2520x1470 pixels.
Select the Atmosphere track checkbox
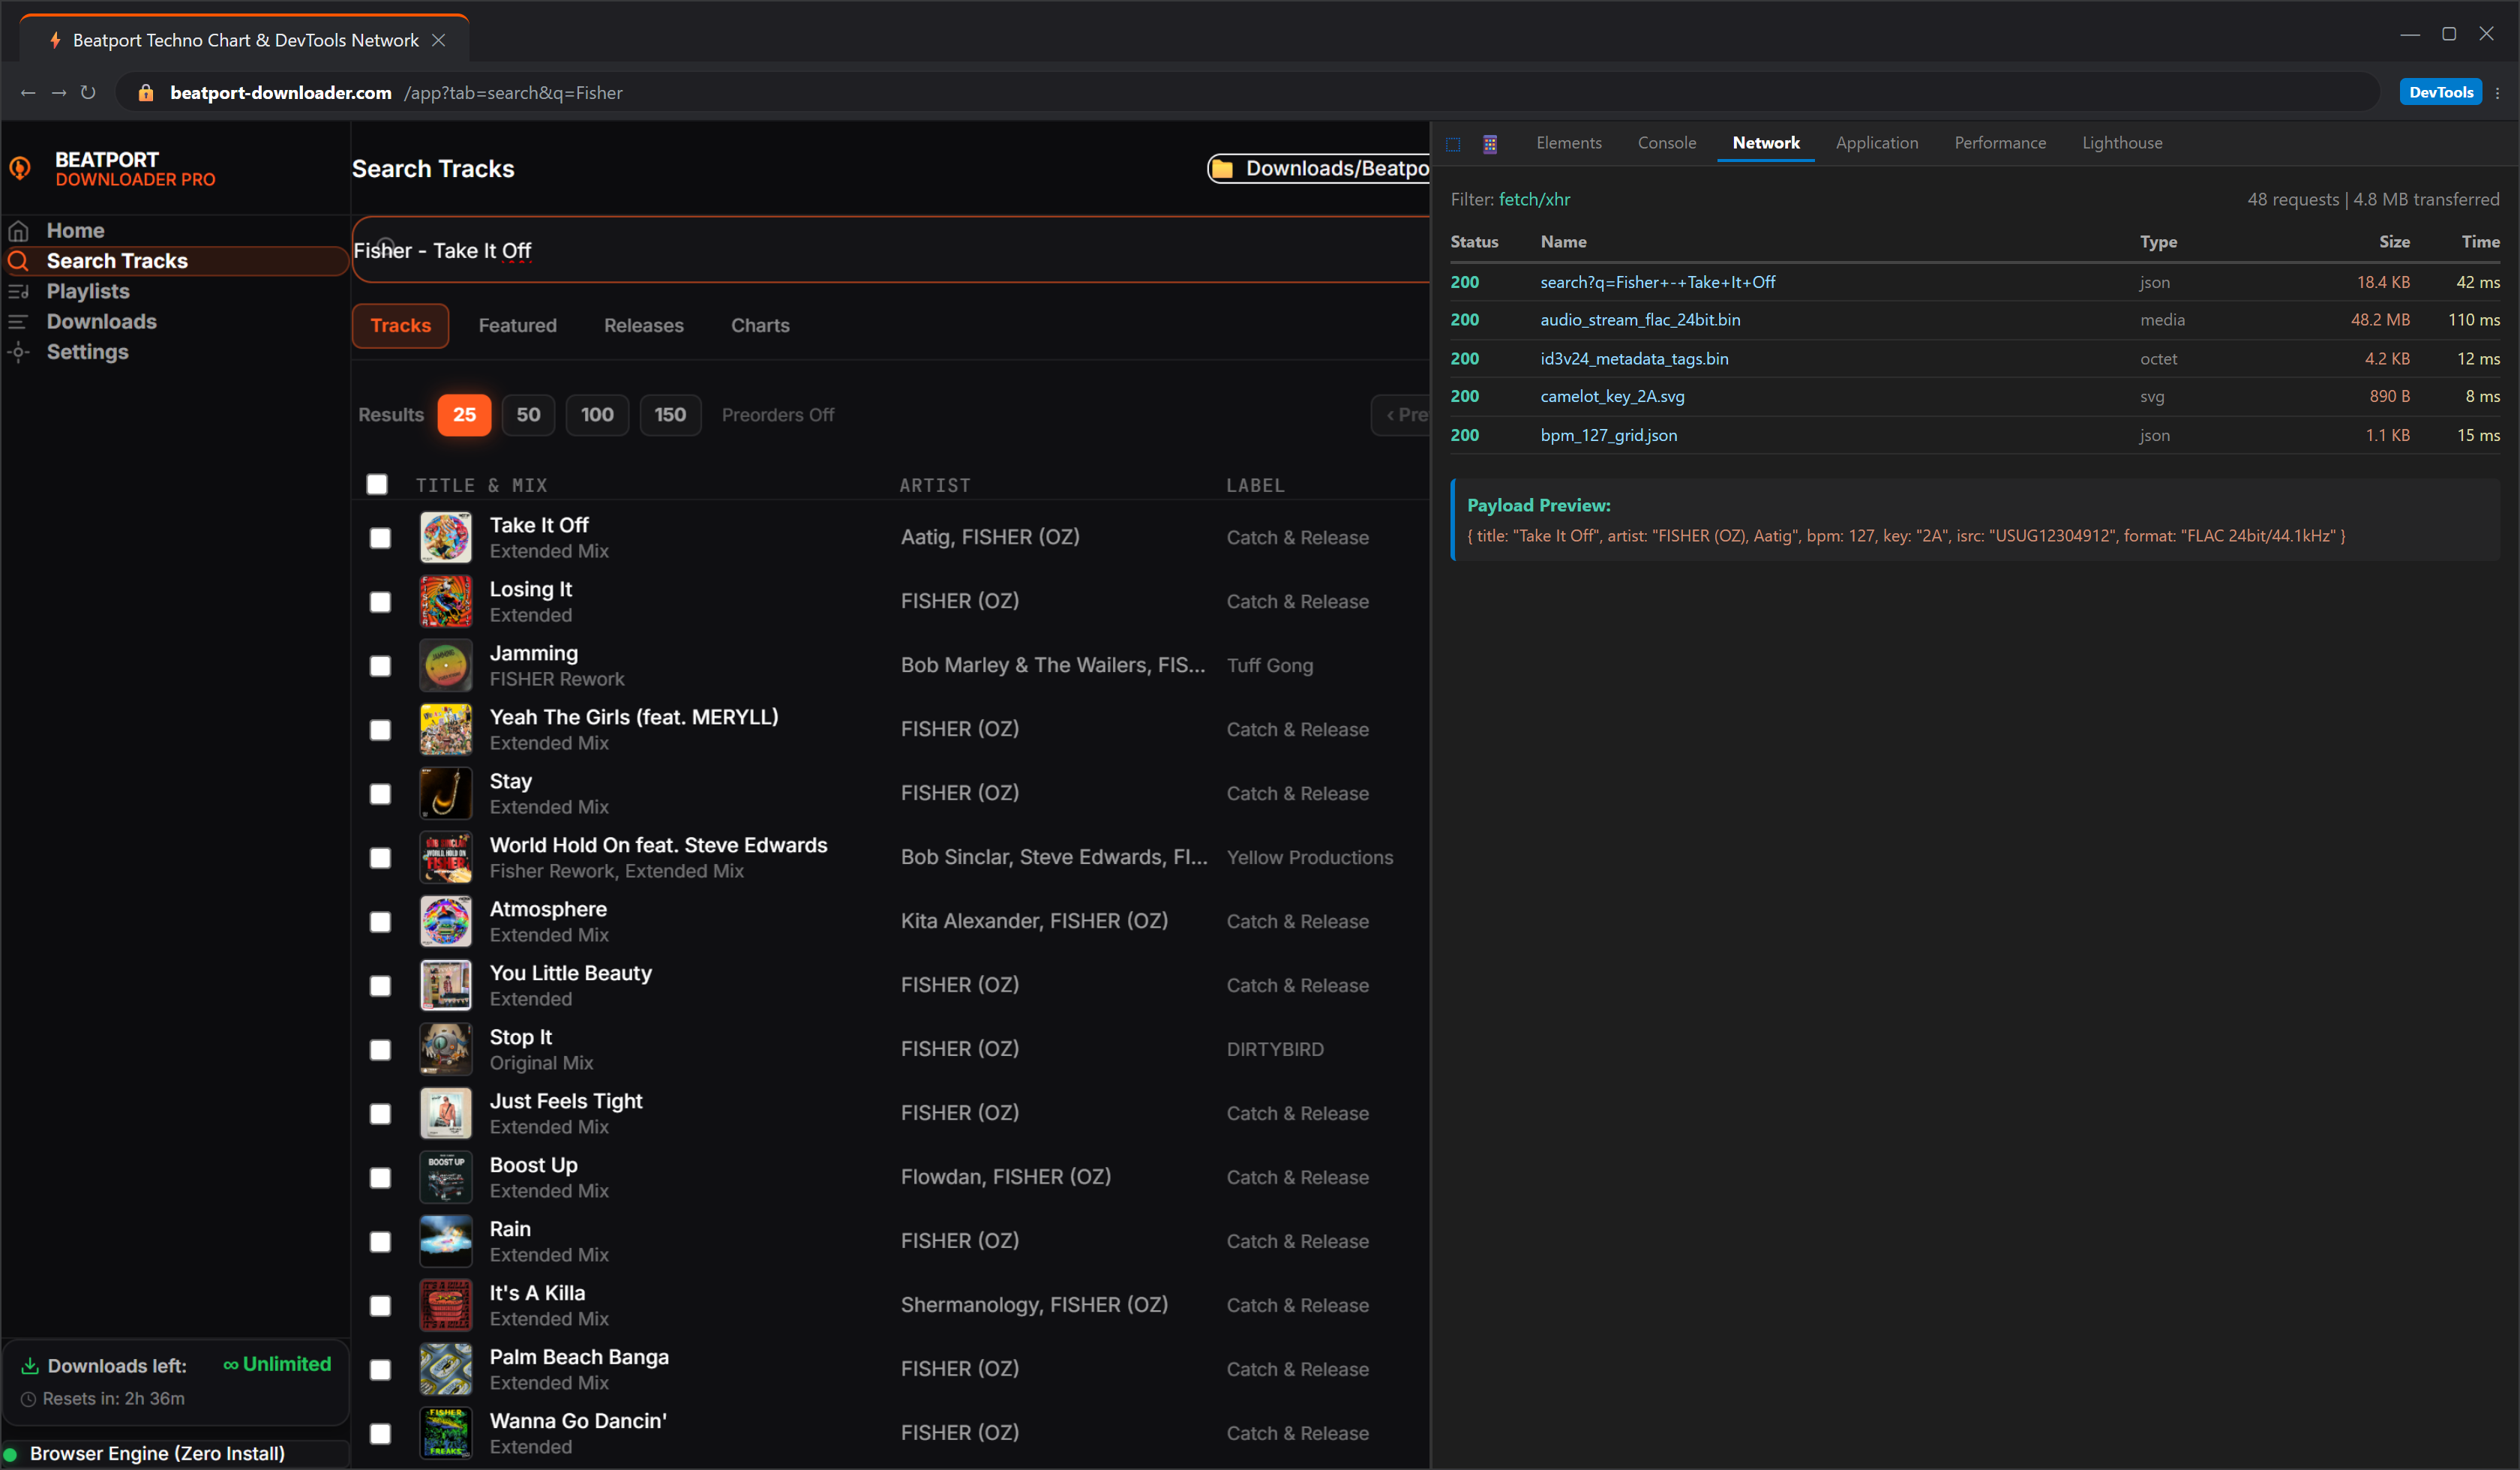tap(380, 922)
